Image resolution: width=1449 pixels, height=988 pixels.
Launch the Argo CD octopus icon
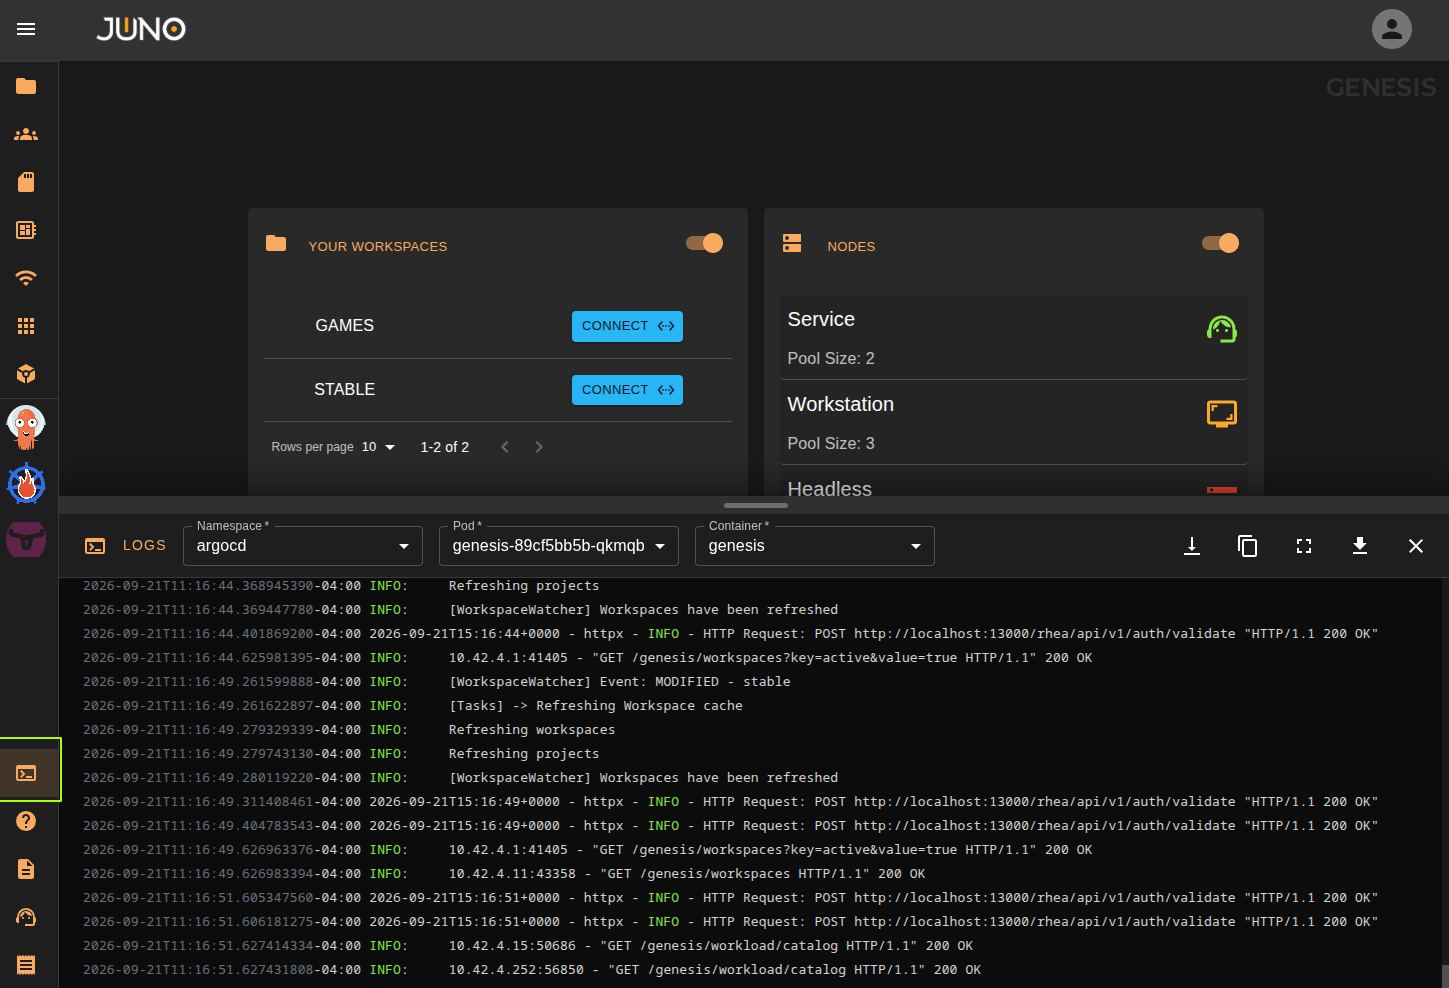[26, 427]
